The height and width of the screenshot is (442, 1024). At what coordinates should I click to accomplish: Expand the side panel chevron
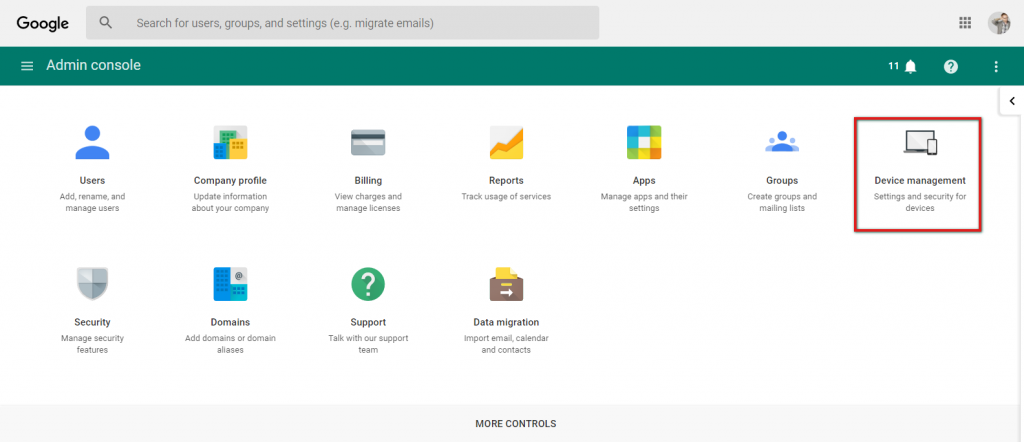[x=1012, y=101]
